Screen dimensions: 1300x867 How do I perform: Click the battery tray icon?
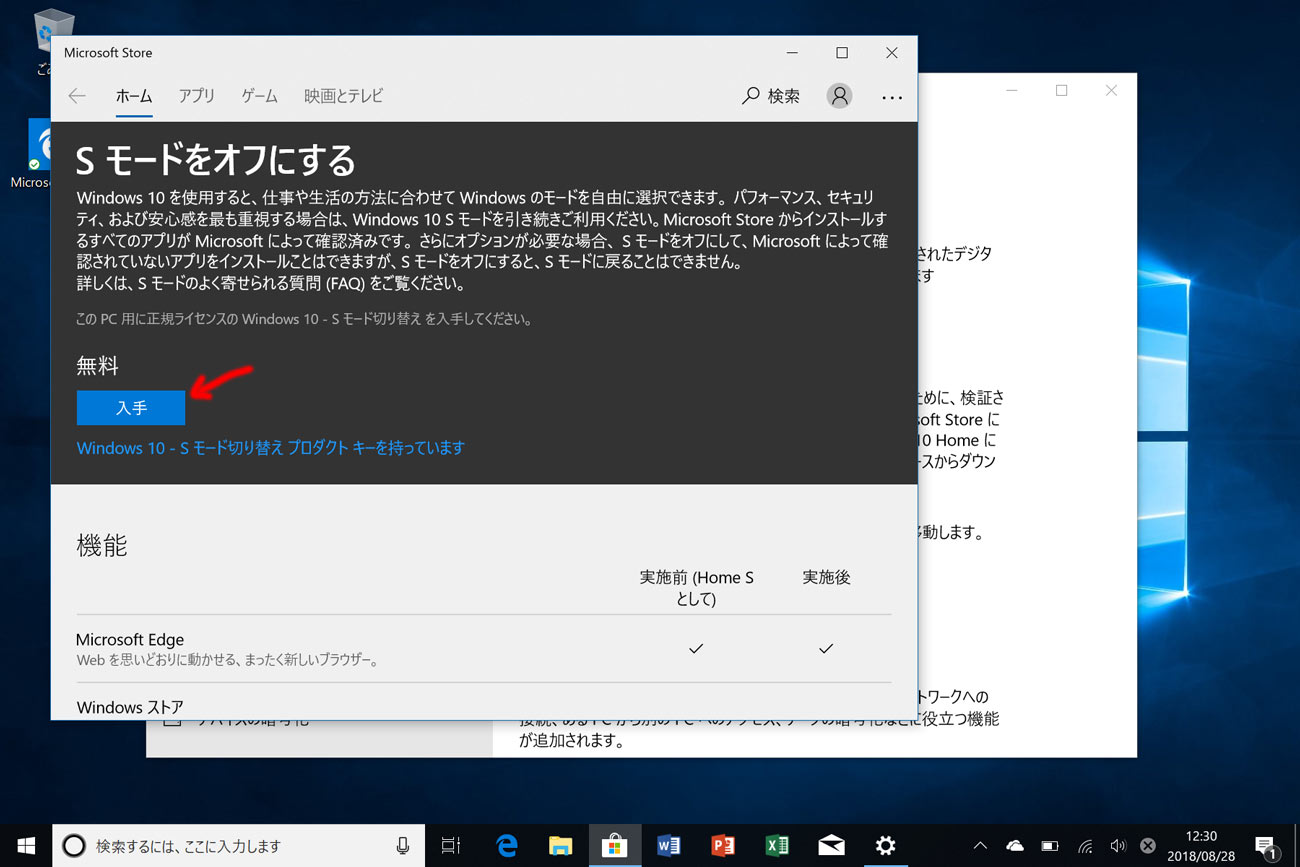pyautogui.click(x=1049, y=846)
